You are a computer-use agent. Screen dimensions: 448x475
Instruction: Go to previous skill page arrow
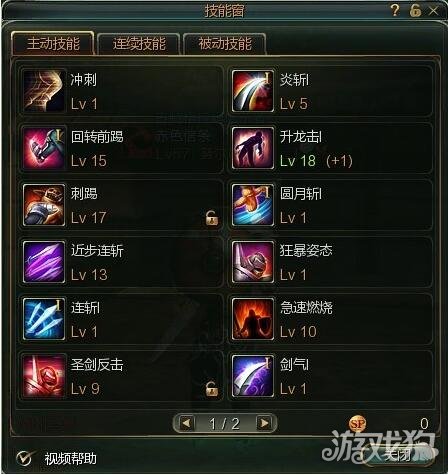(186, 423)
